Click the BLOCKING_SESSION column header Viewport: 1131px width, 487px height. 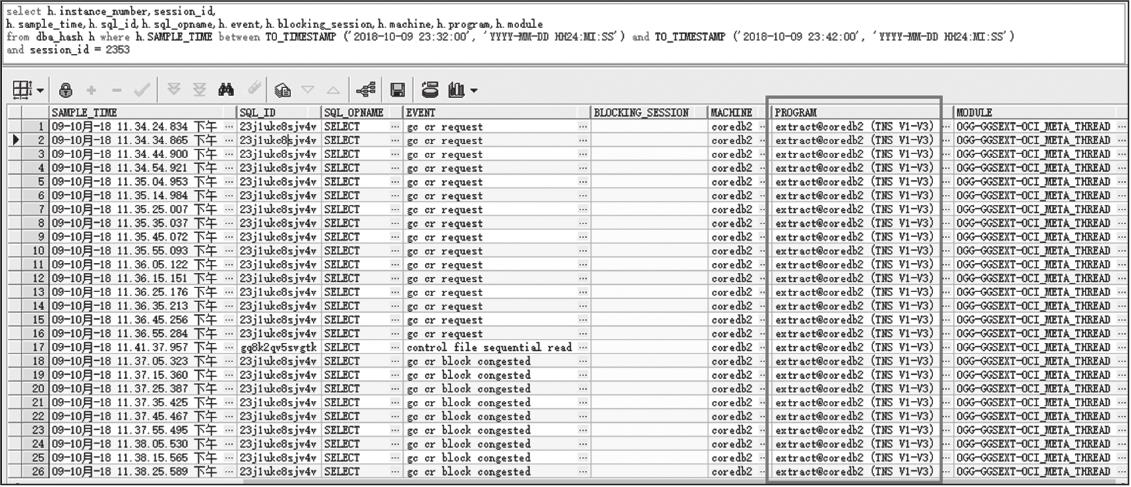click(x=648, y=113)
